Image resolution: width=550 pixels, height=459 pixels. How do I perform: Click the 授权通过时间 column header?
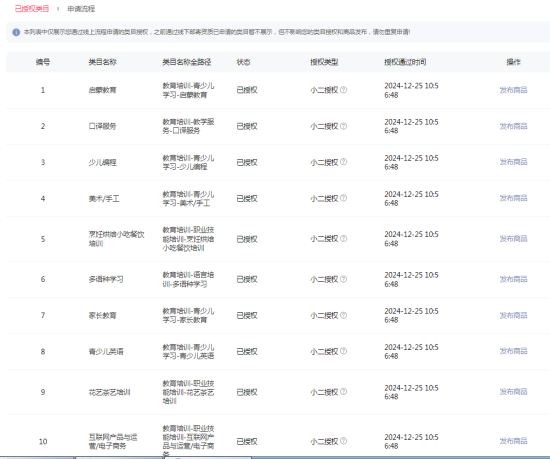(x=405, y=62)
